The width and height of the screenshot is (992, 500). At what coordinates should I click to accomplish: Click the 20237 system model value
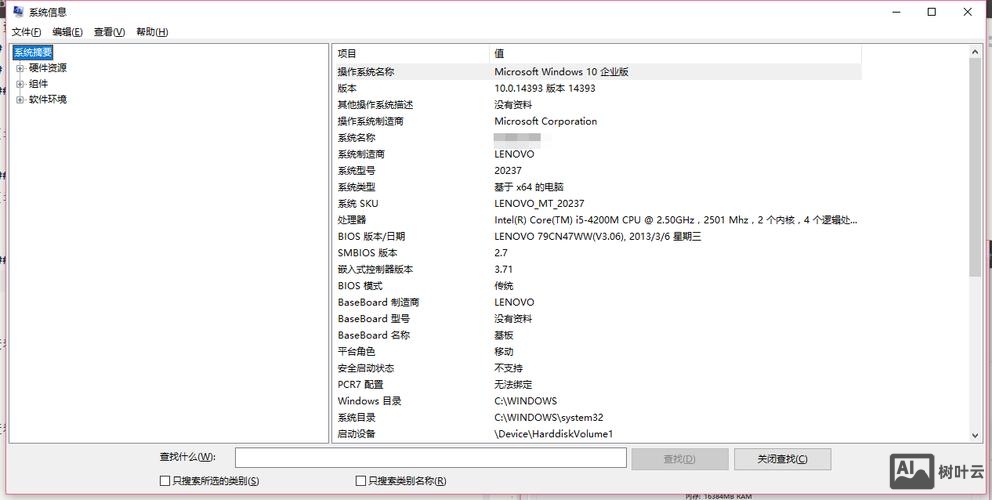pos(508,170)
